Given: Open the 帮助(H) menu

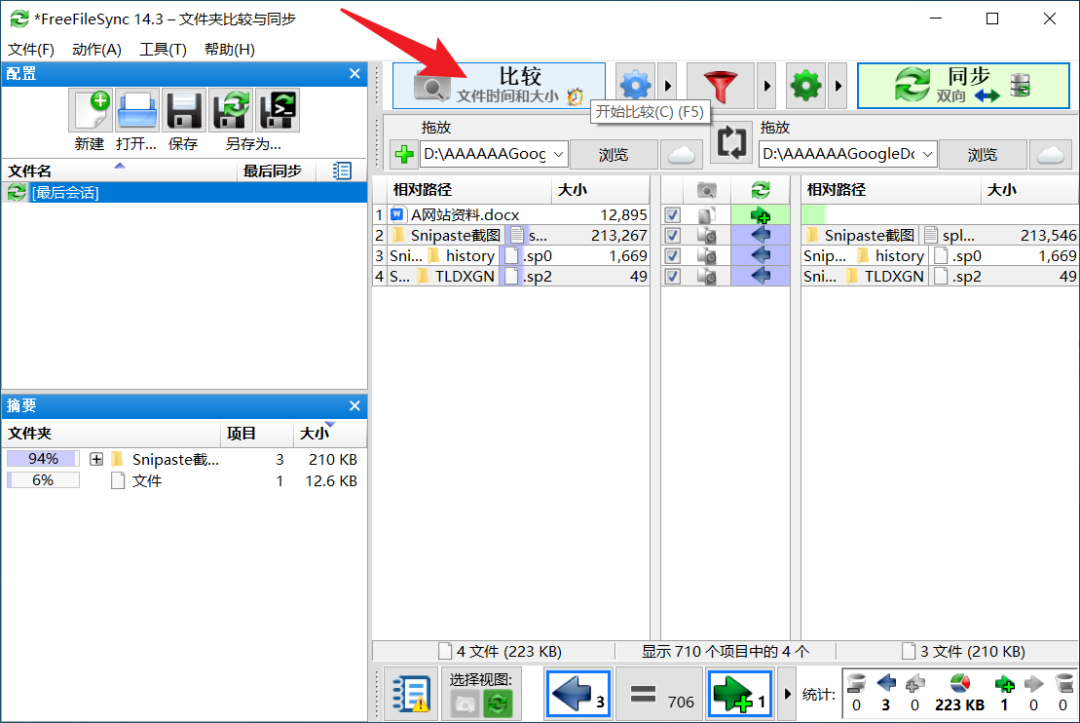Looking at the screenshot, I should click(229, 50).
